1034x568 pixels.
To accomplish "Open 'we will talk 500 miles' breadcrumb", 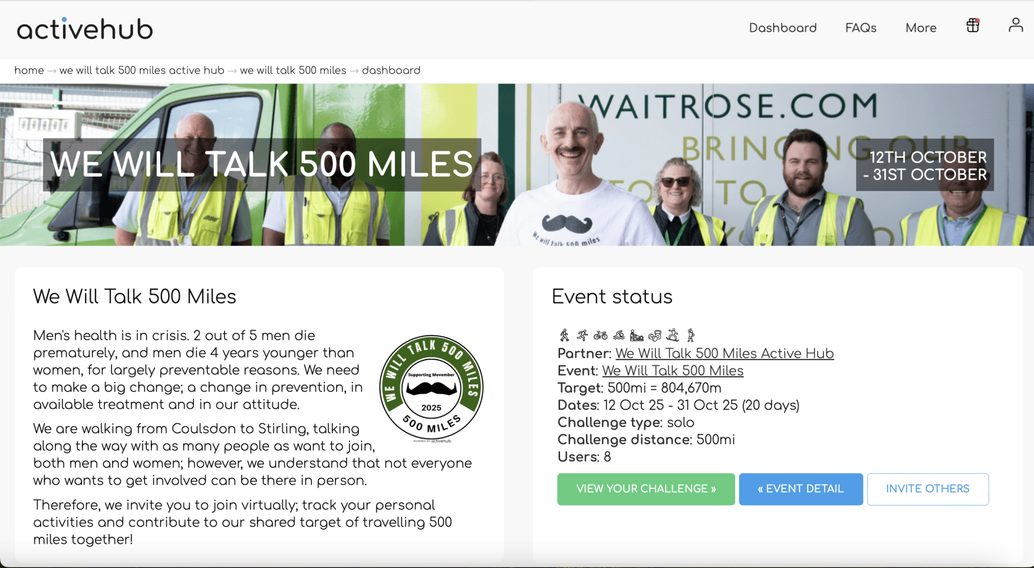I will [x=293, y=71].
